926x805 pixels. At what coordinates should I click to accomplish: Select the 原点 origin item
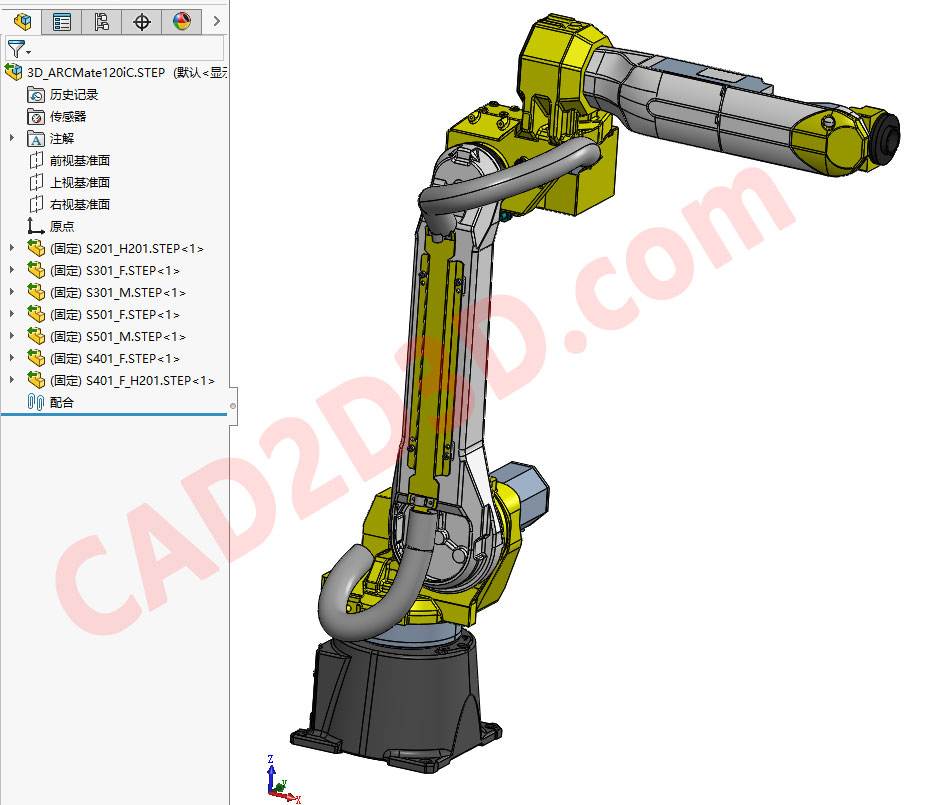pyautogui.click(x=60, y=226)
